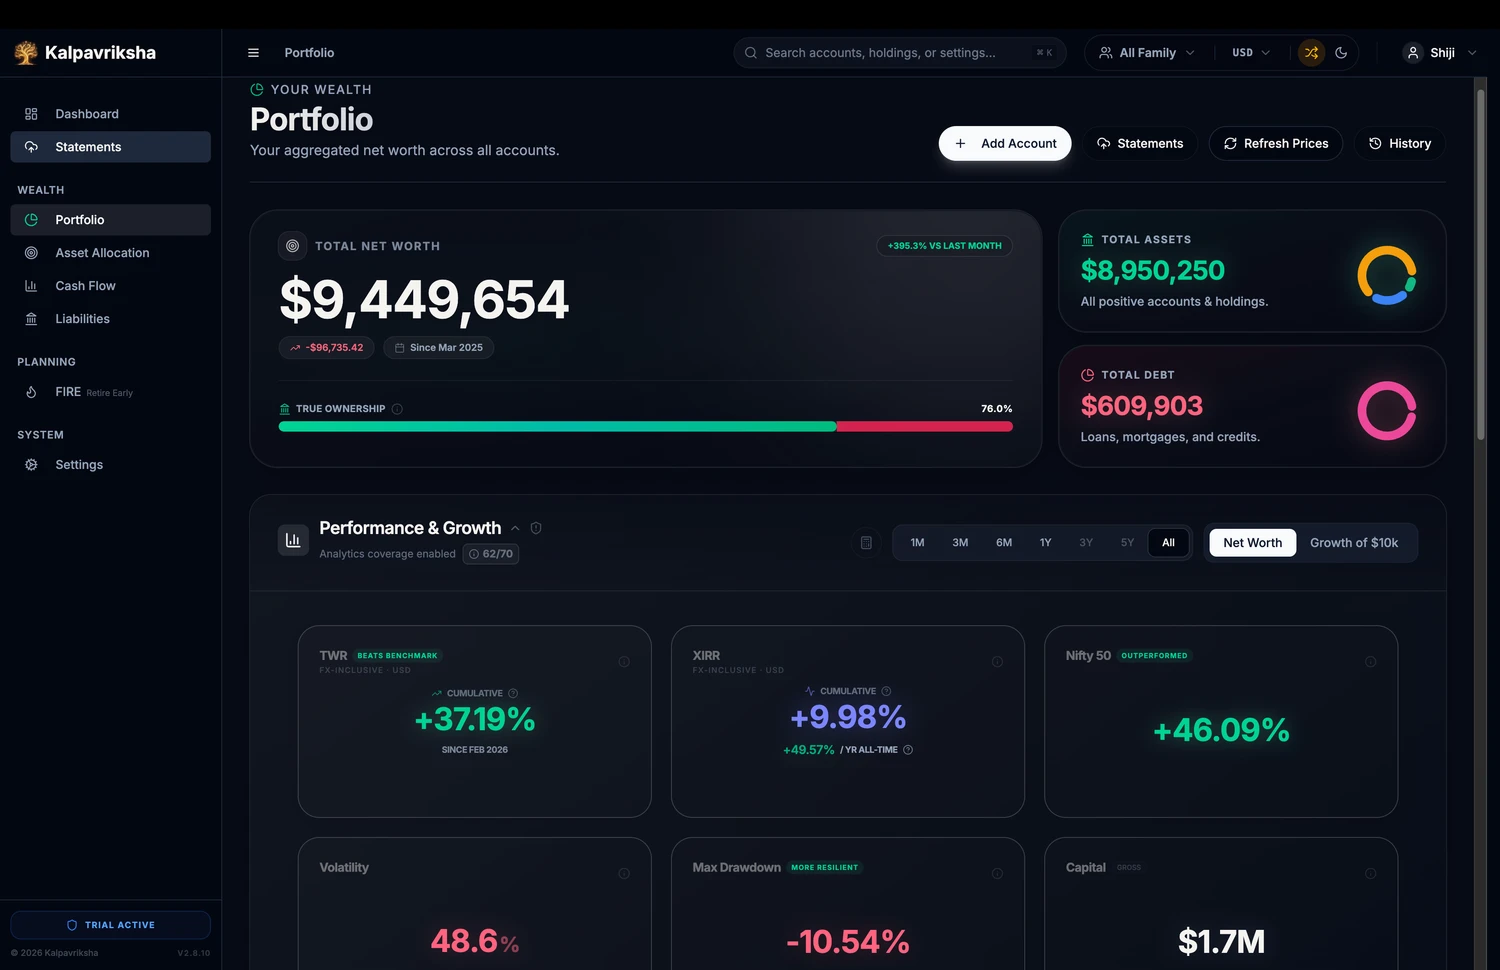
Task: Click info icon on Nifty 50 card
Action: tap(1370, 662)
